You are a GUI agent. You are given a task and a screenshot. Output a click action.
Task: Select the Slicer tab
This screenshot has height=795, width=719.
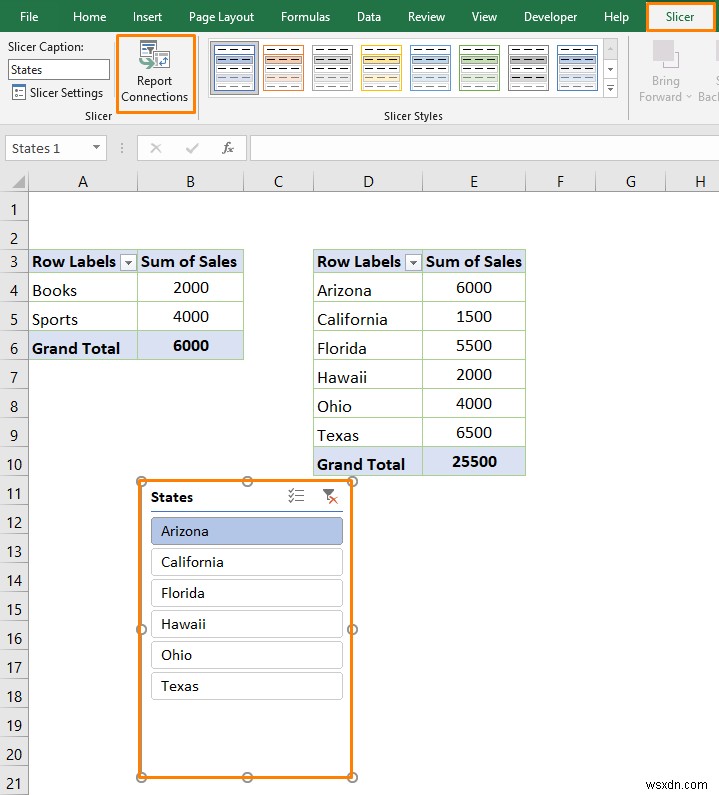pos(679,17)
